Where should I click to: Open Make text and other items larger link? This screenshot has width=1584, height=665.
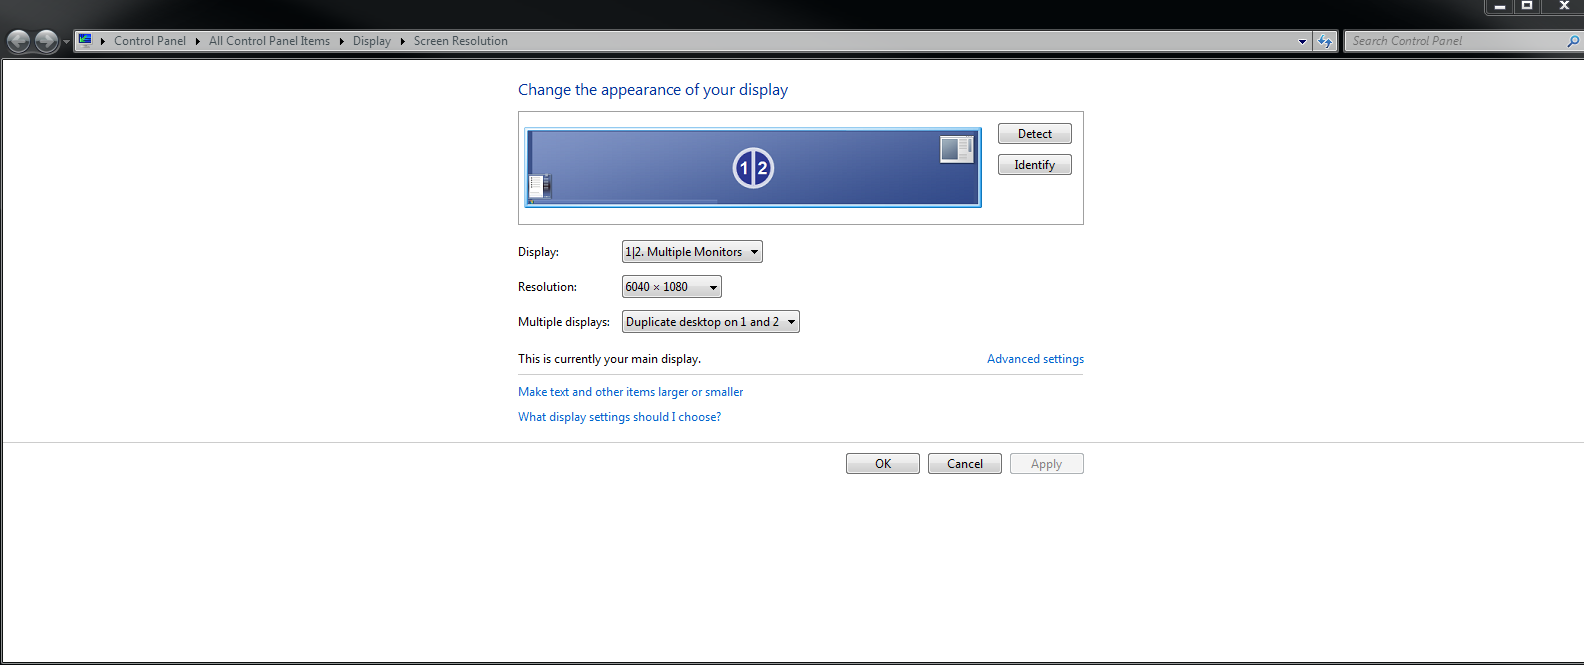pyautogui.click(x=630, y=392)
